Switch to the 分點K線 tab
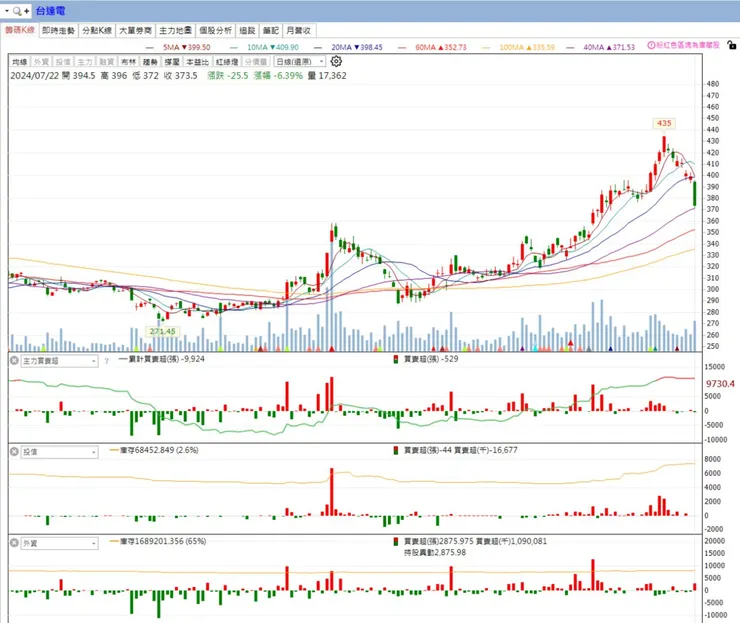The image size is (740, 623). (97, 30)
